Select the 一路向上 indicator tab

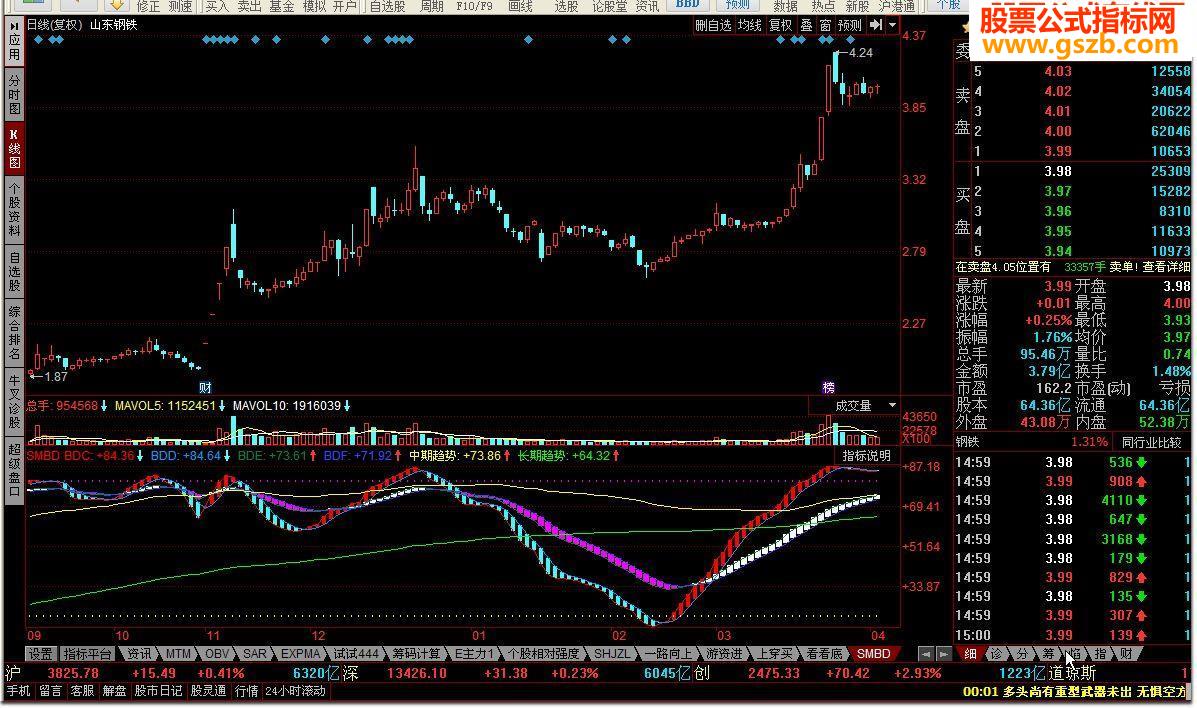[x=668, y=654]
